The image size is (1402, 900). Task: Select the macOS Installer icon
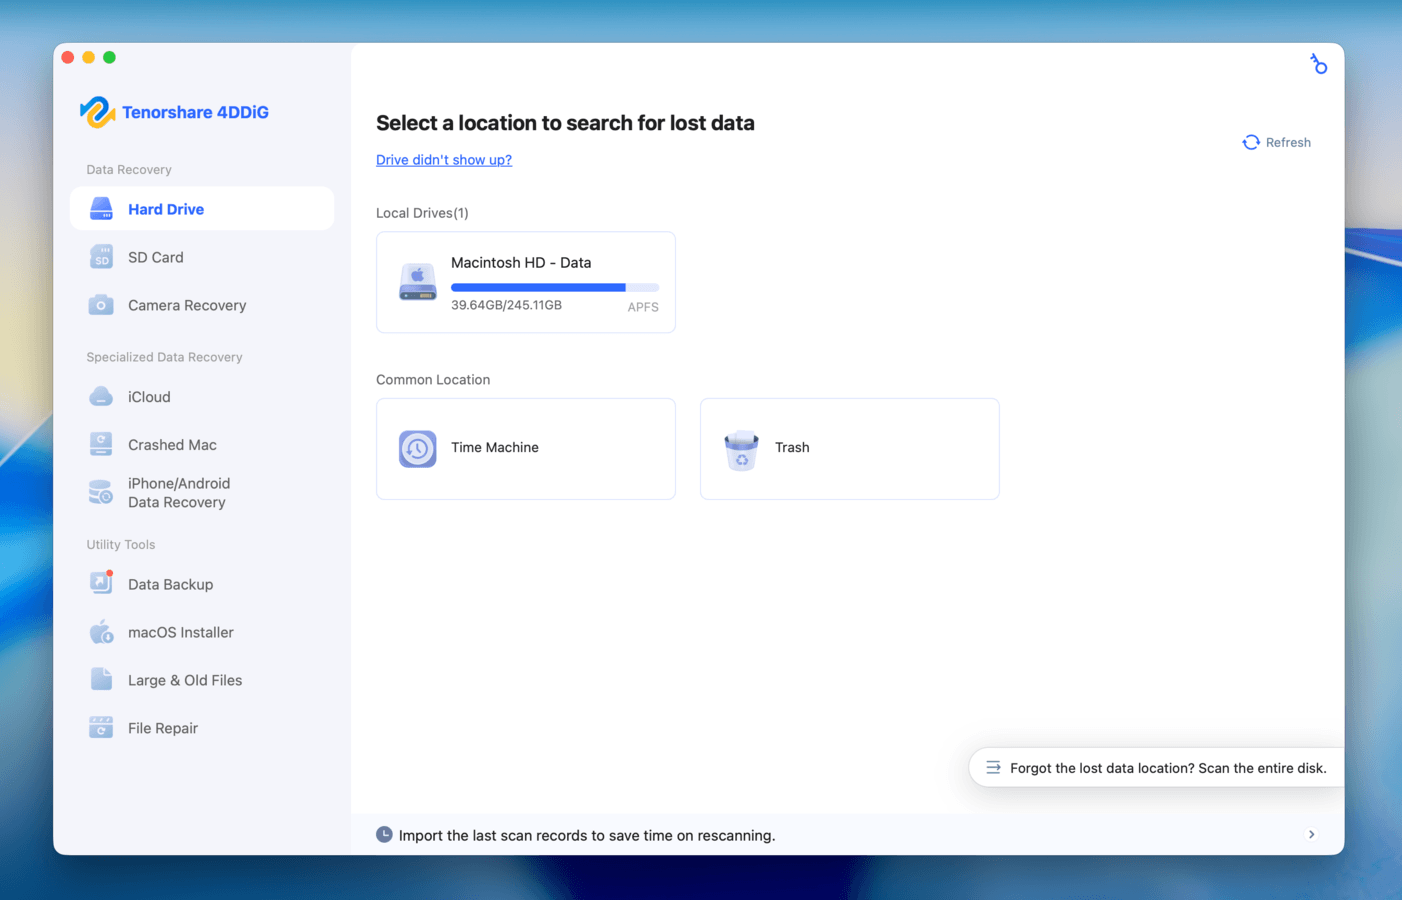(101, 631)
